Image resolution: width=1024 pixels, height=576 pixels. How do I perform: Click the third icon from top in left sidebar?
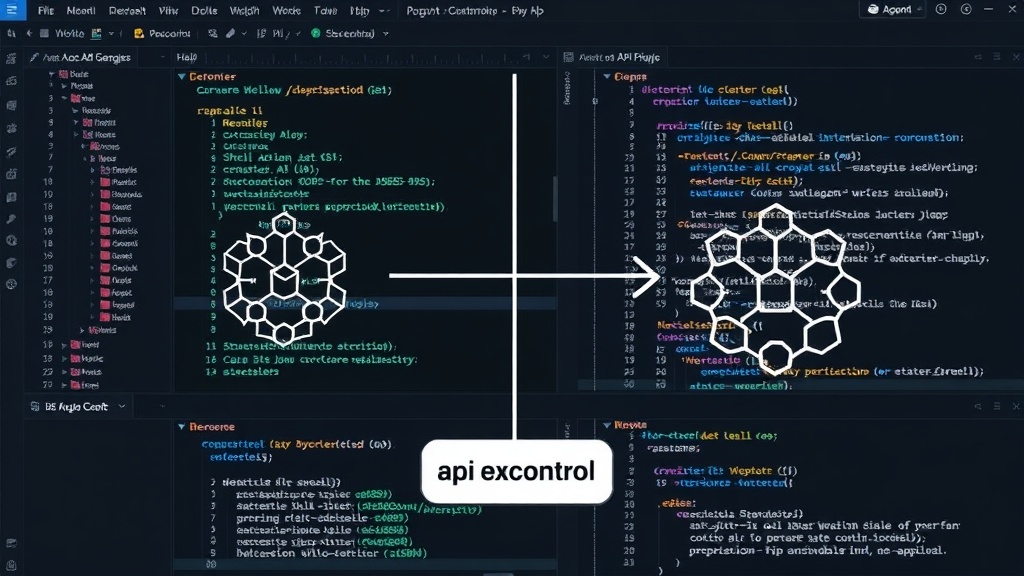pos(11,105)
